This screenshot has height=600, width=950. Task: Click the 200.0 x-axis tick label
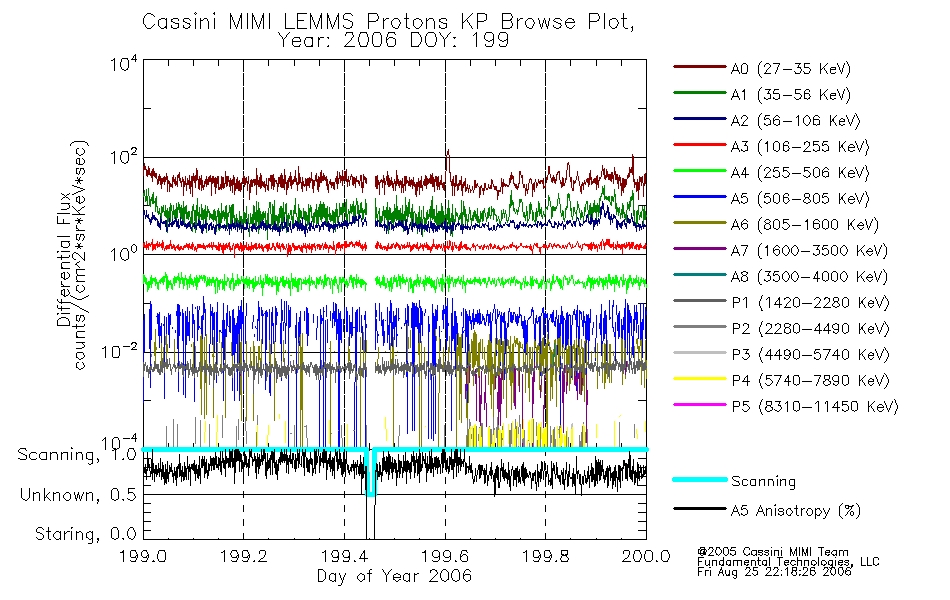point(646,556)
